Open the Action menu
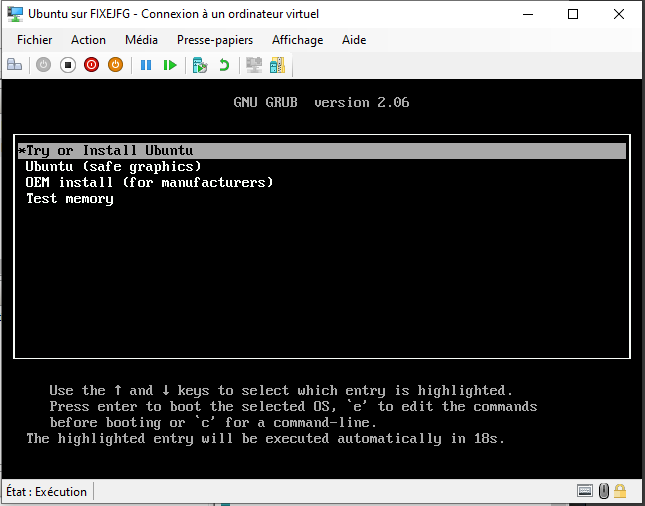 88,40
